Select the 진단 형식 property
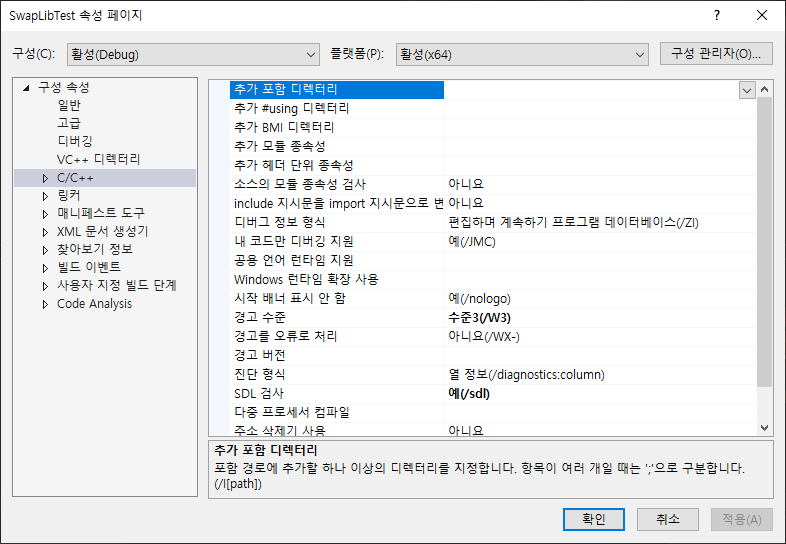Screen dimensions: 786x544 (x=337, y=375)
